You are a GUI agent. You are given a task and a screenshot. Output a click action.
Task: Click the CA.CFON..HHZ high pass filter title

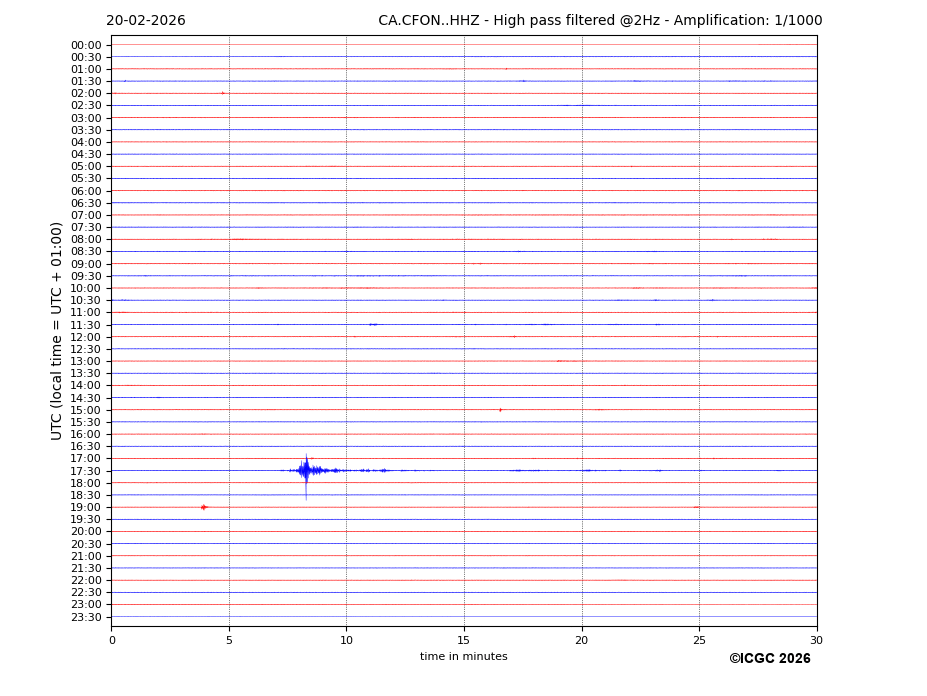point(600,21)
